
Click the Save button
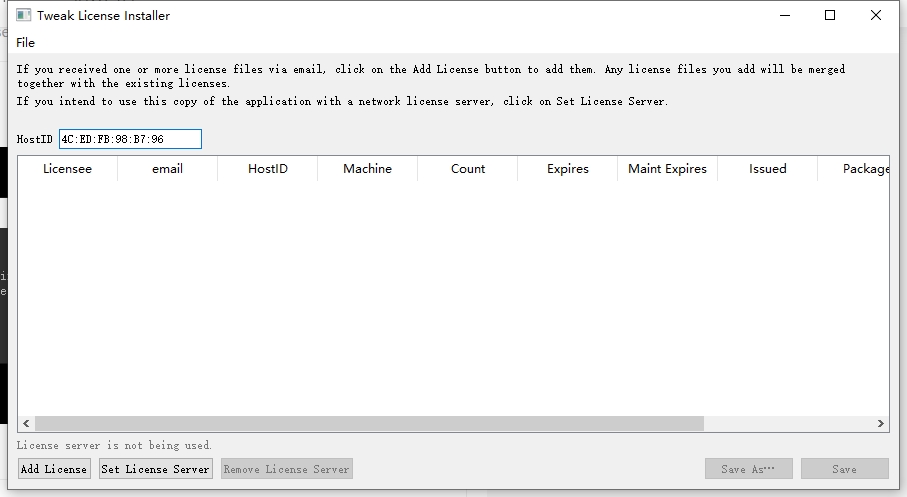click(x=845, y=469)
